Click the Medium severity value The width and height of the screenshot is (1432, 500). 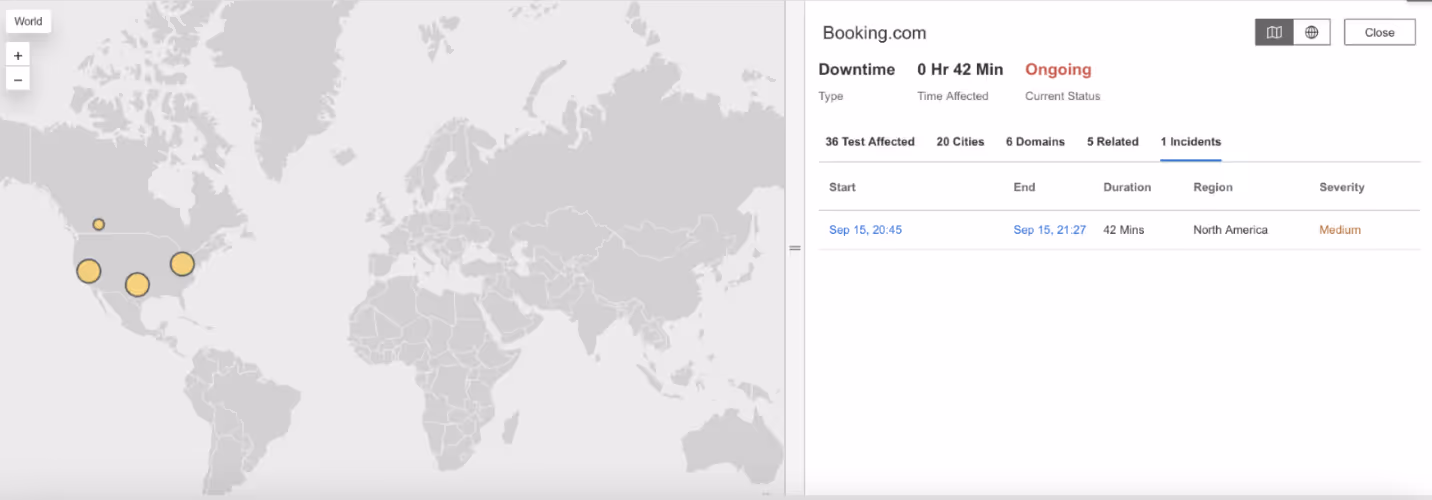[1340, 230]
